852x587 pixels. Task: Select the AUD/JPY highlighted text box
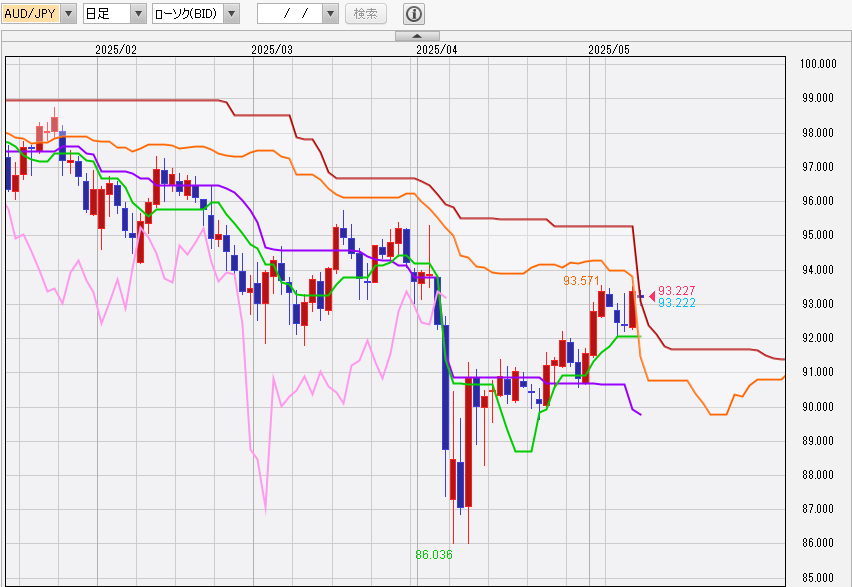[x=31, y=14]
